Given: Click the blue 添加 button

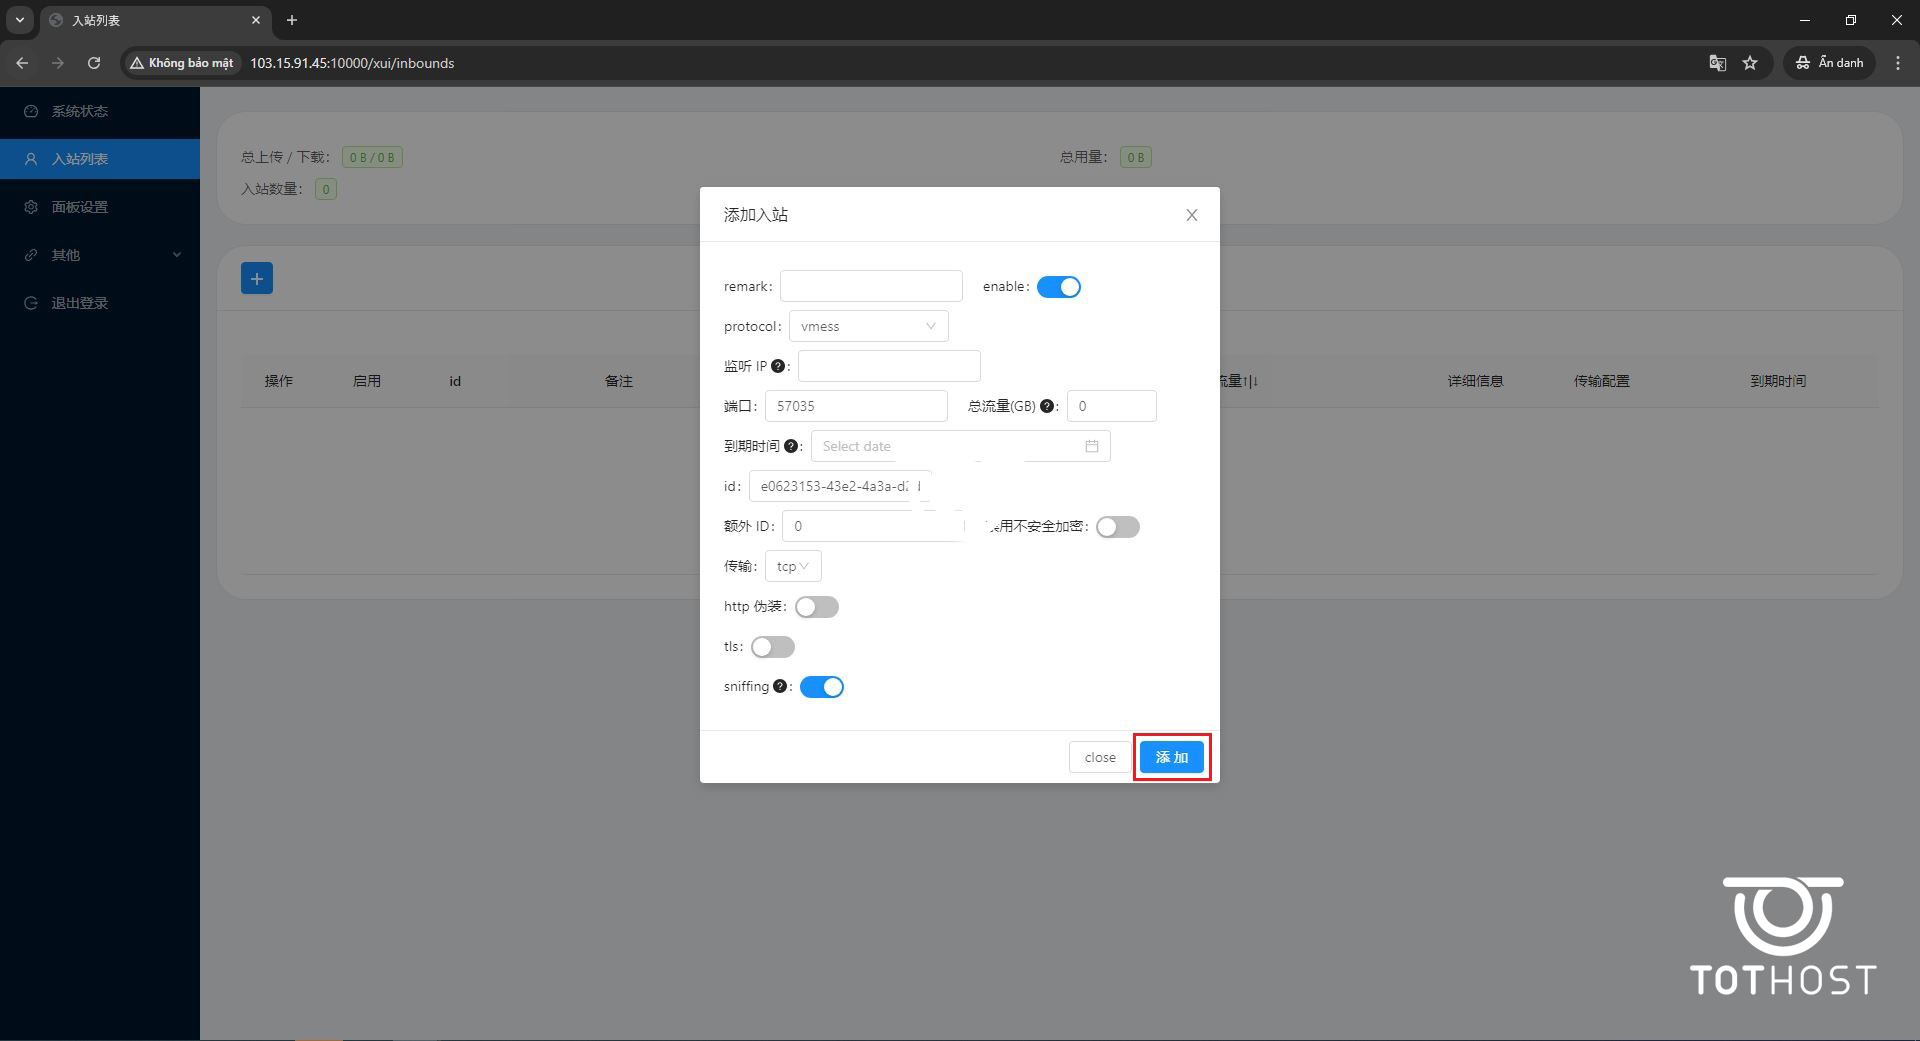Looking at the screenshot, I should click(1171, 757).
